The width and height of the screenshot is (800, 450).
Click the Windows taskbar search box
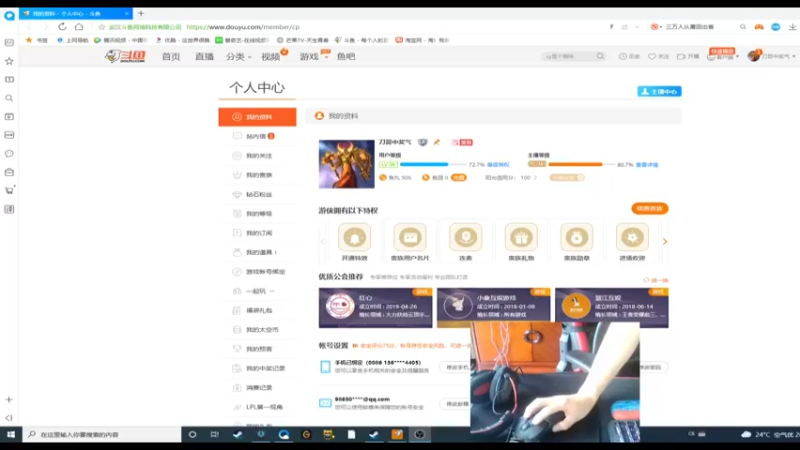tap(102, 434)
